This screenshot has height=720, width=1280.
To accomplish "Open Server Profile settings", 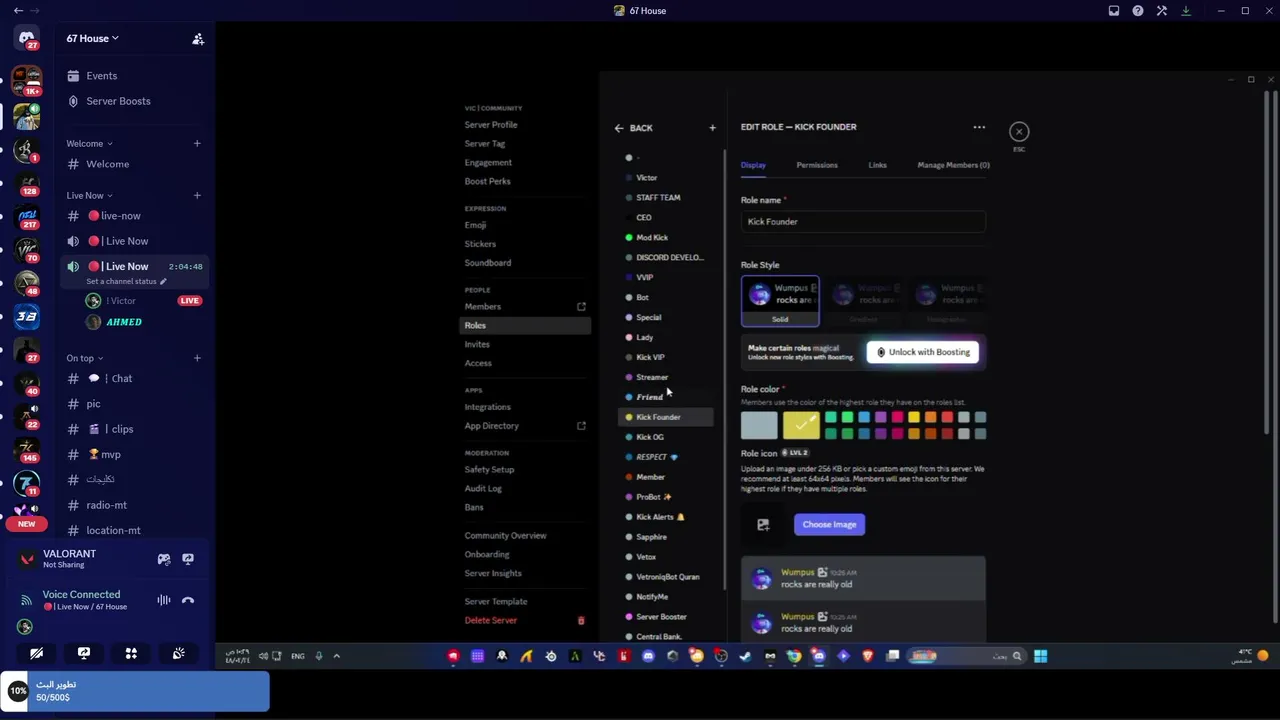I will coord(491,125).
